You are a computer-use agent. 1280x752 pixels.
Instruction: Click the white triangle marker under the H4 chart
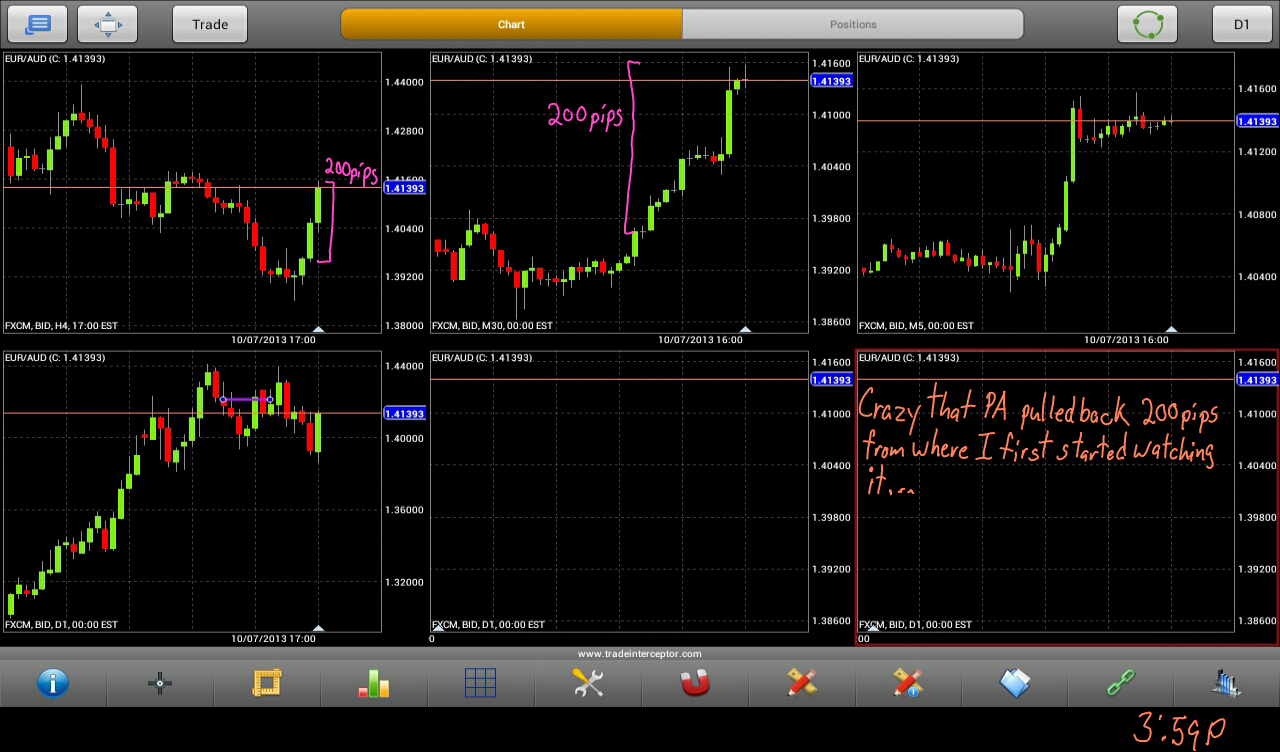click(318, 329)
